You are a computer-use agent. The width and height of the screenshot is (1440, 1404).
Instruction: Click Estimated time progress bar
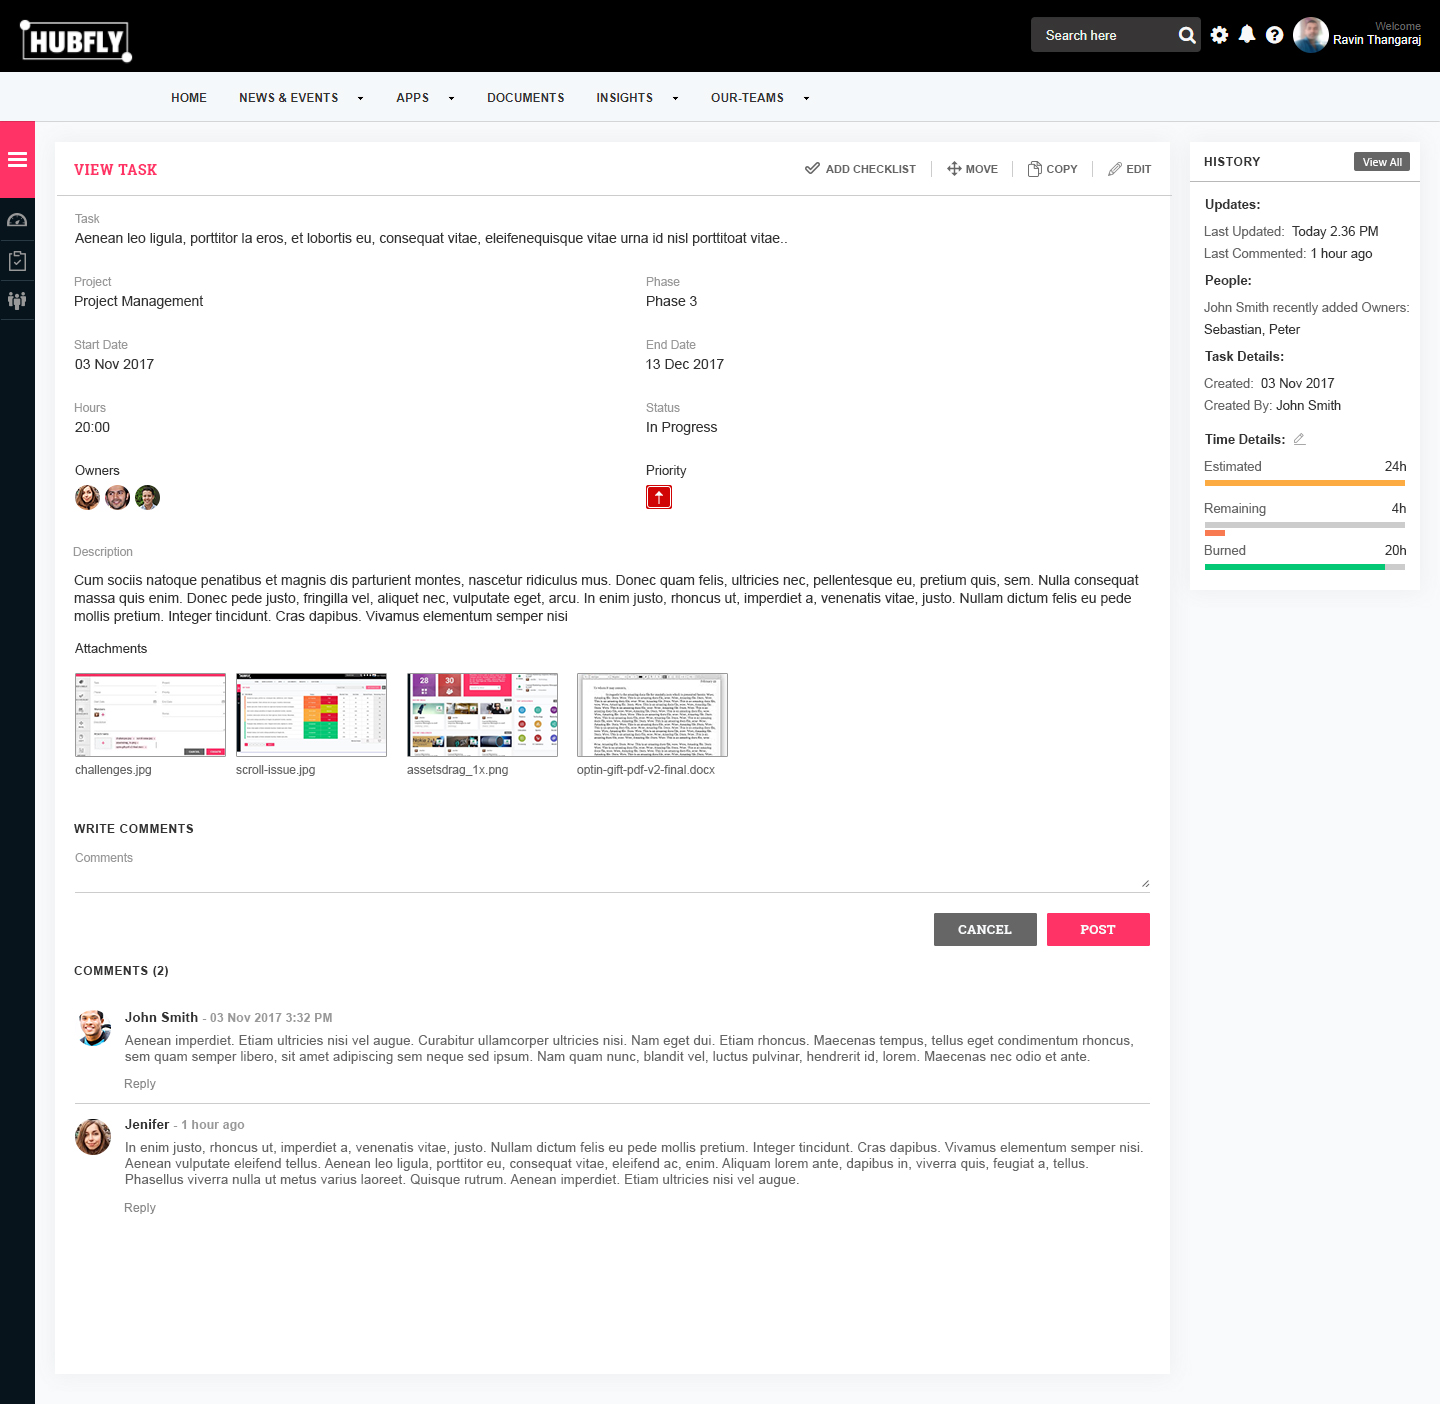1304,483
